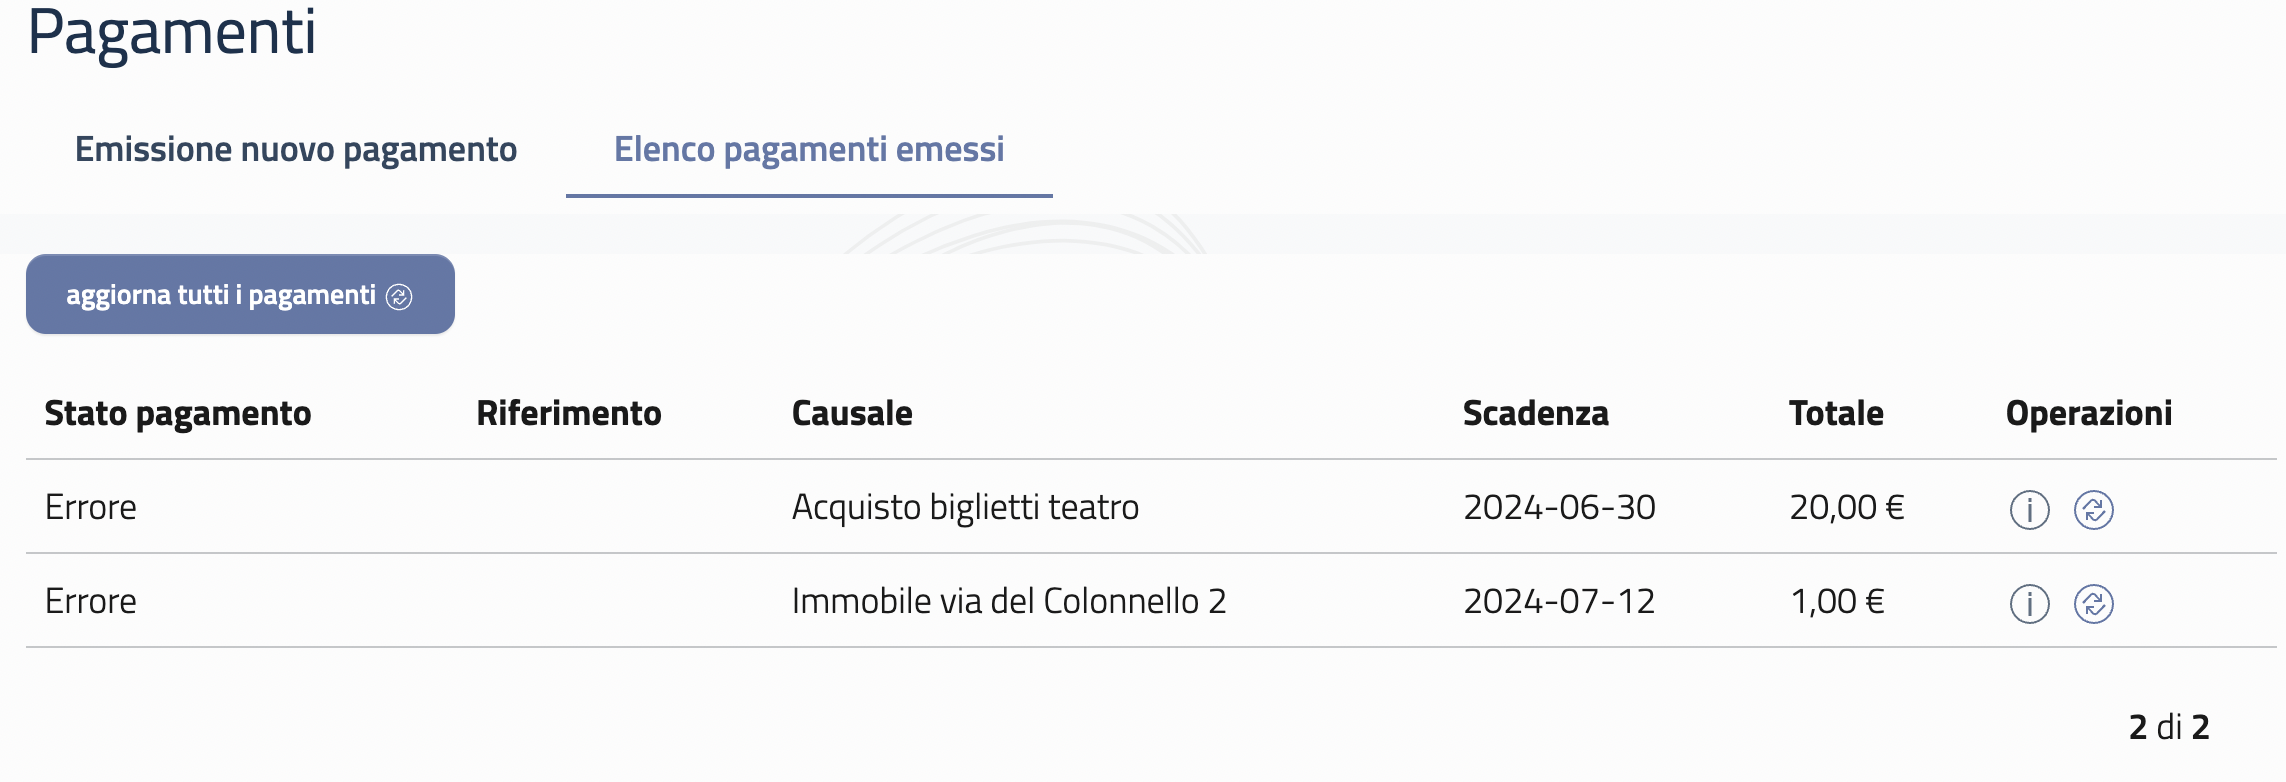Click the Stato pagamento column header
2286x782 pixels.
click(x=178, y=414)
